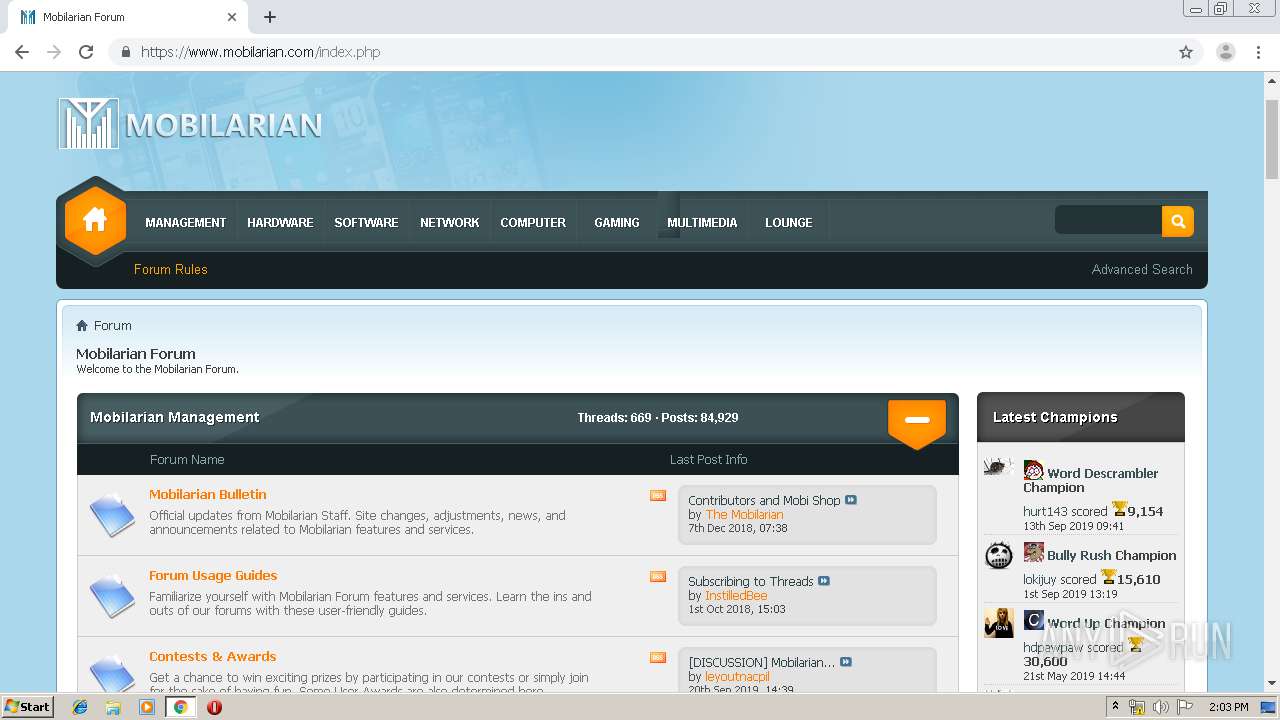Screen dimensions: 1280x720
Task: Open The Mobilarian user profile
Action: click(x=744, y=514)
